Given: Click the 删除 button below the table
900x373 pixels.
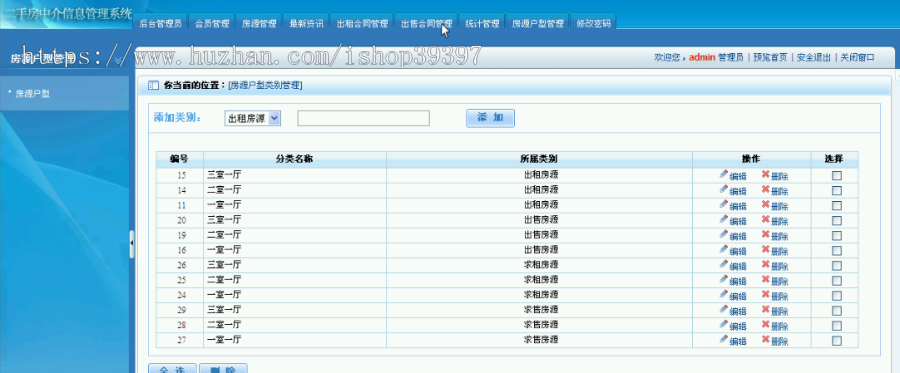Looking at the screenshot, I should (x=223, y=368).
